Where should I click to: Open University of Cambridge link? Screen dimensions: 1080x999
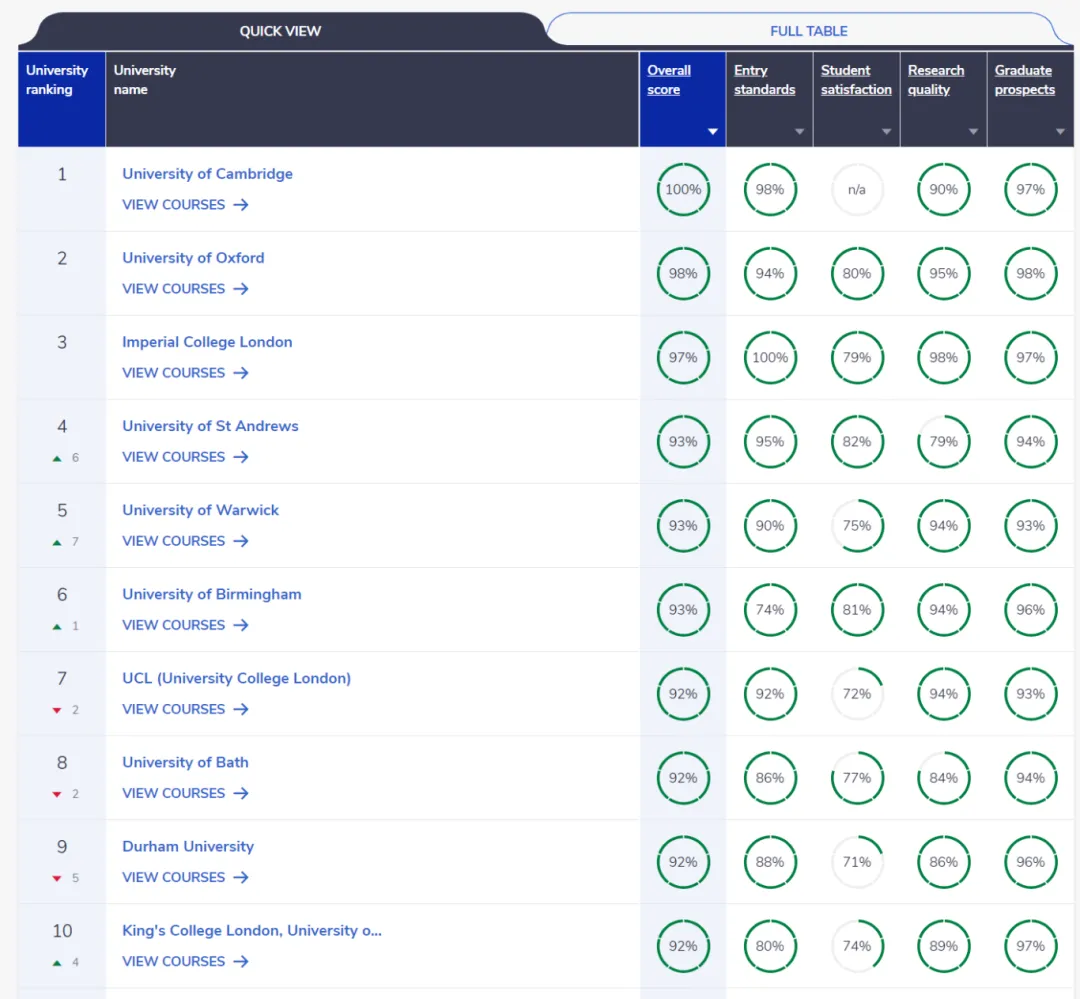tap(207, 174)
